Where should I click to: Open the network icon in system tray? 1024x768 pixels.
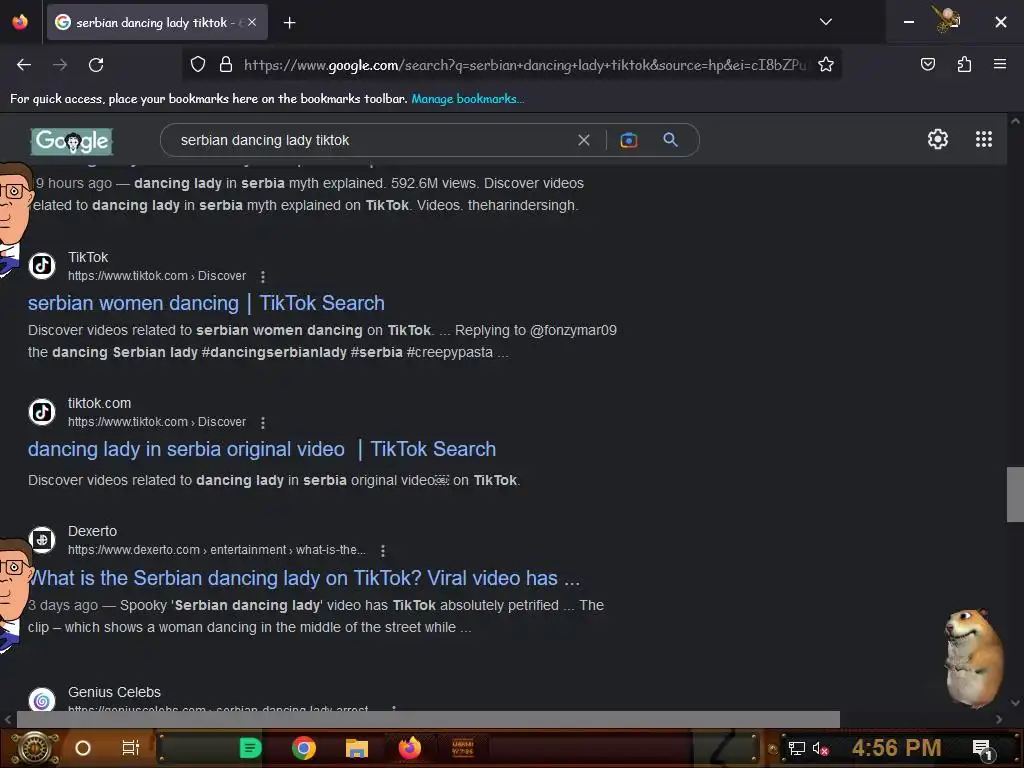pos(796,748)
